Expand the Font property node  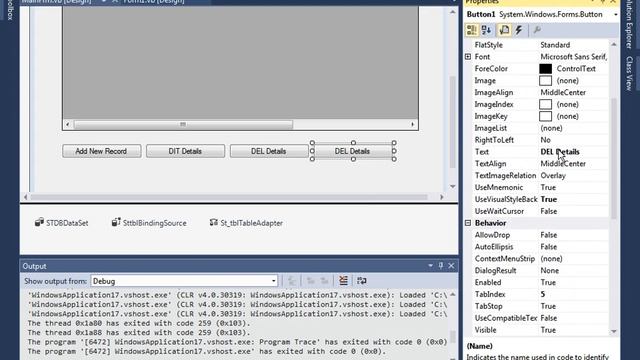pos(468,57)
